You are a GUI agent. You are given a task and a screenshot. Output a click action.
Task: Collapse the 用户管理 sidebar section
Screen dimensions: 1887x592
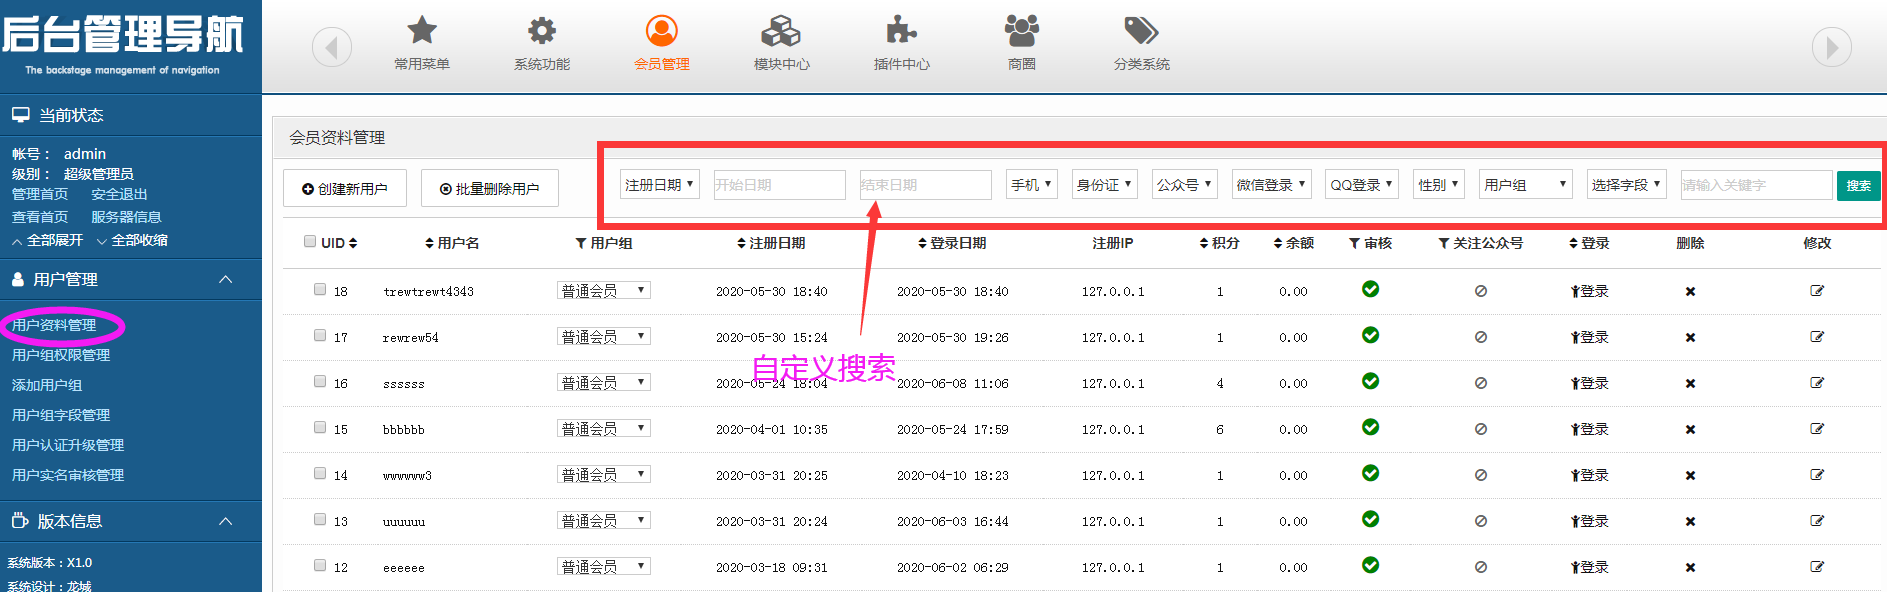225,279
